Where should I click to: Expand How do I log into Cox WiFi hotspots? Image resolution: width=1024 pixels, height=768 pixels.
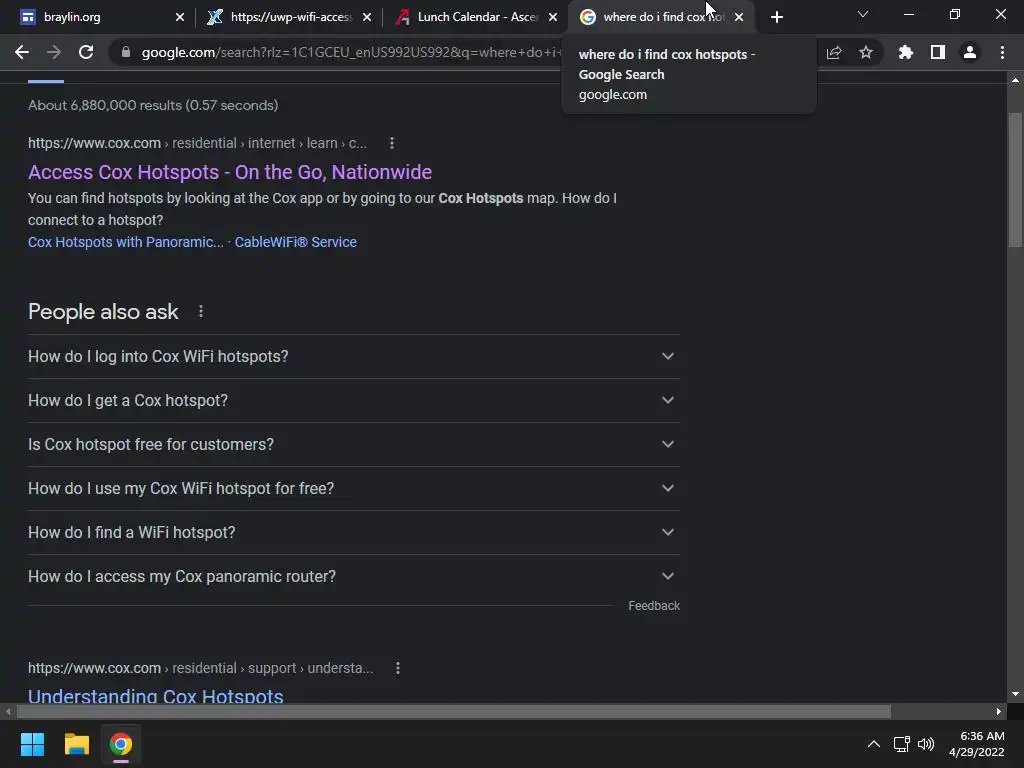(x=353, y=357)
